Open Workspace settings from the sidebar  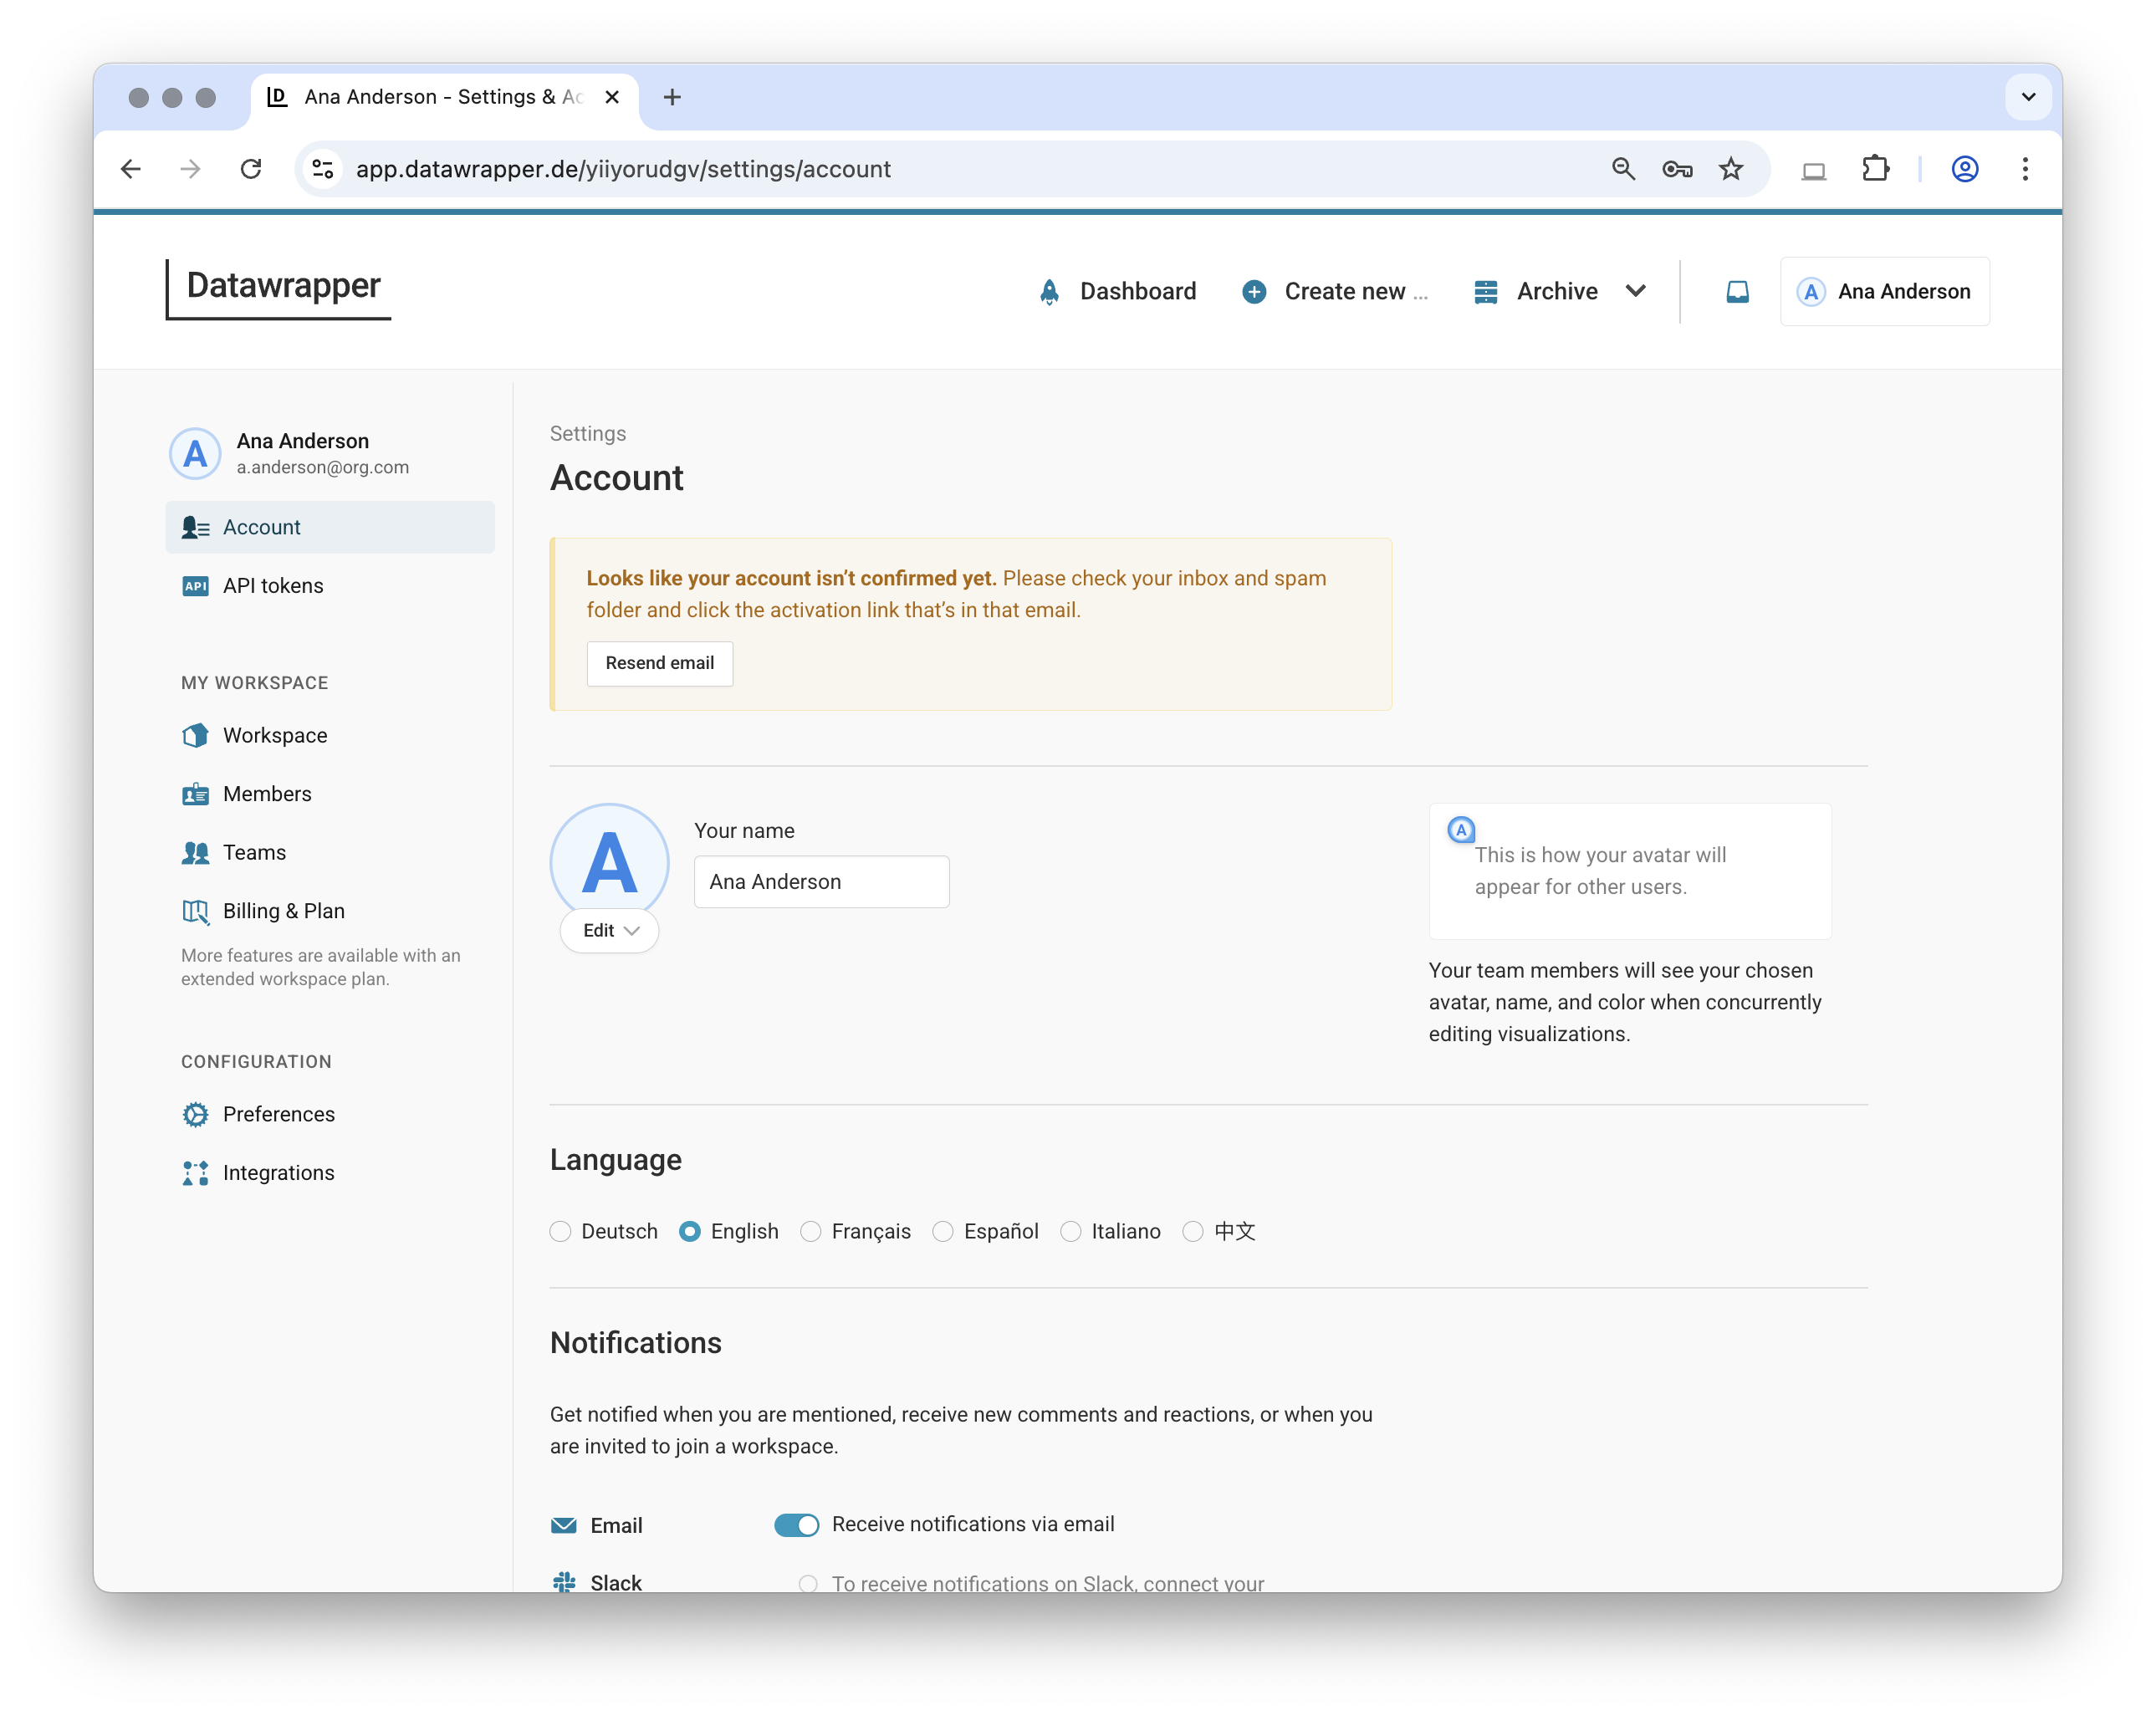(x=274, y=735)
